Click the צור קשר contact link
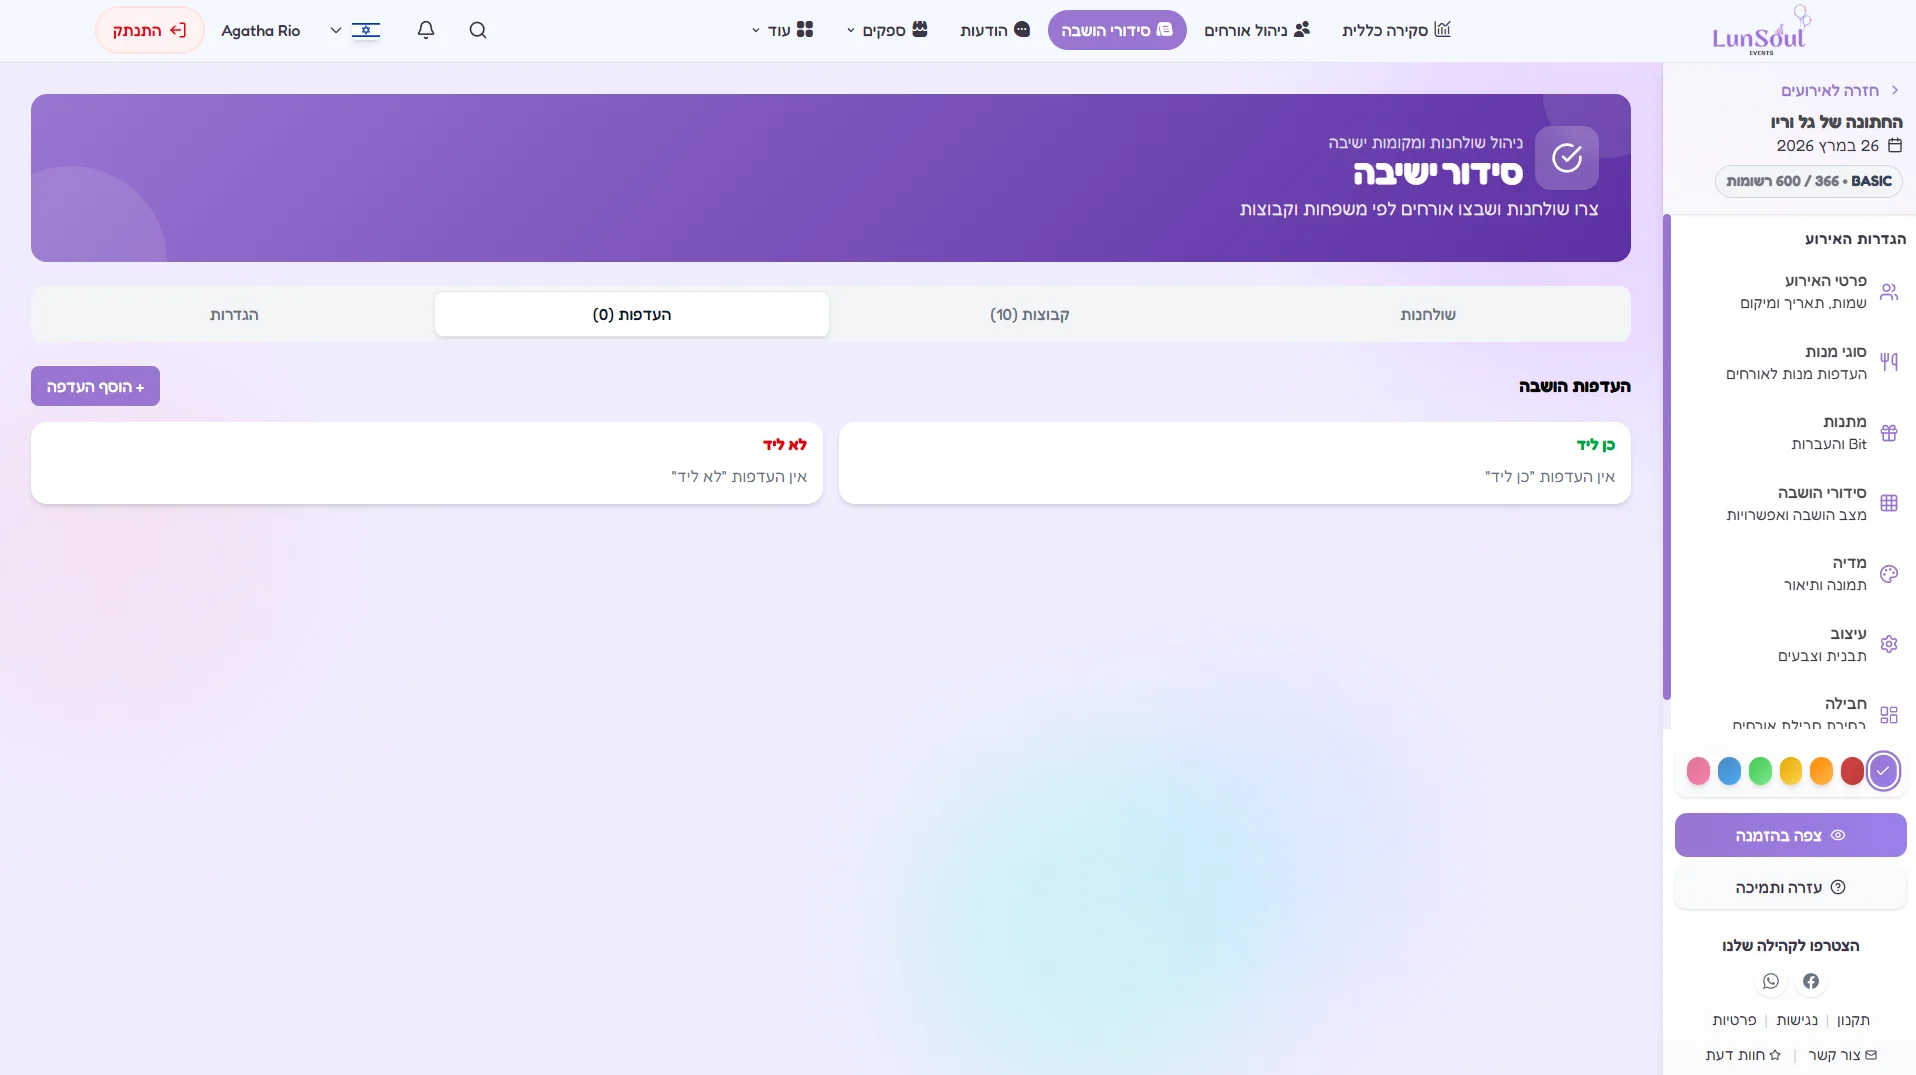The width and height of the screenshot is (1916, 1075). click(1842, 1055)
